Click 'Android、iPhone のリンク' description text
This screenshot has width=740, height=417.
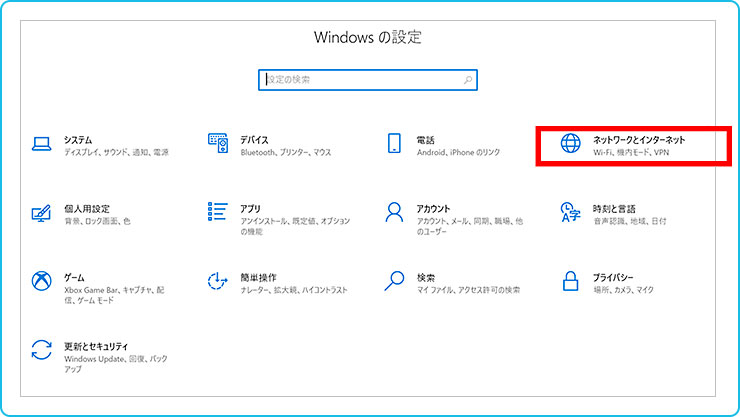click(x=458, y=152)
